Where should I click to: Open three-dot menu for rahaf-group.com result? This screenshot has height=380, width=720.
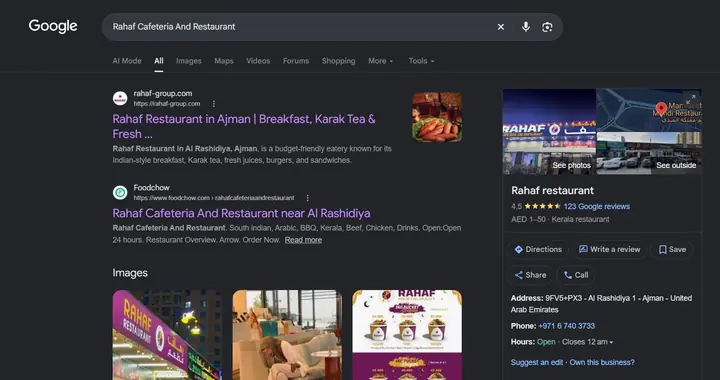(x=214, y=104)
